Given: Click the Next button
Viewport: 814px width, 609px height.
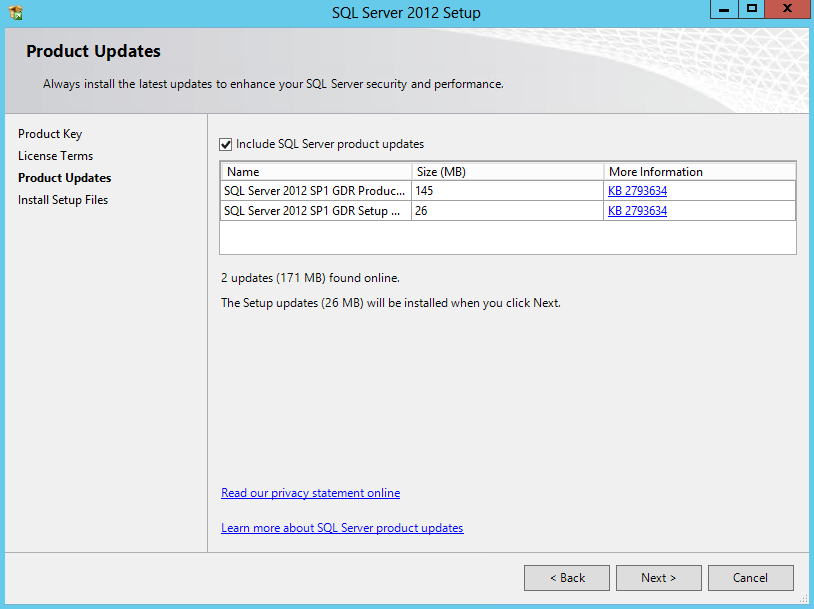Looking at the screenshot, I should coord(659,578).
